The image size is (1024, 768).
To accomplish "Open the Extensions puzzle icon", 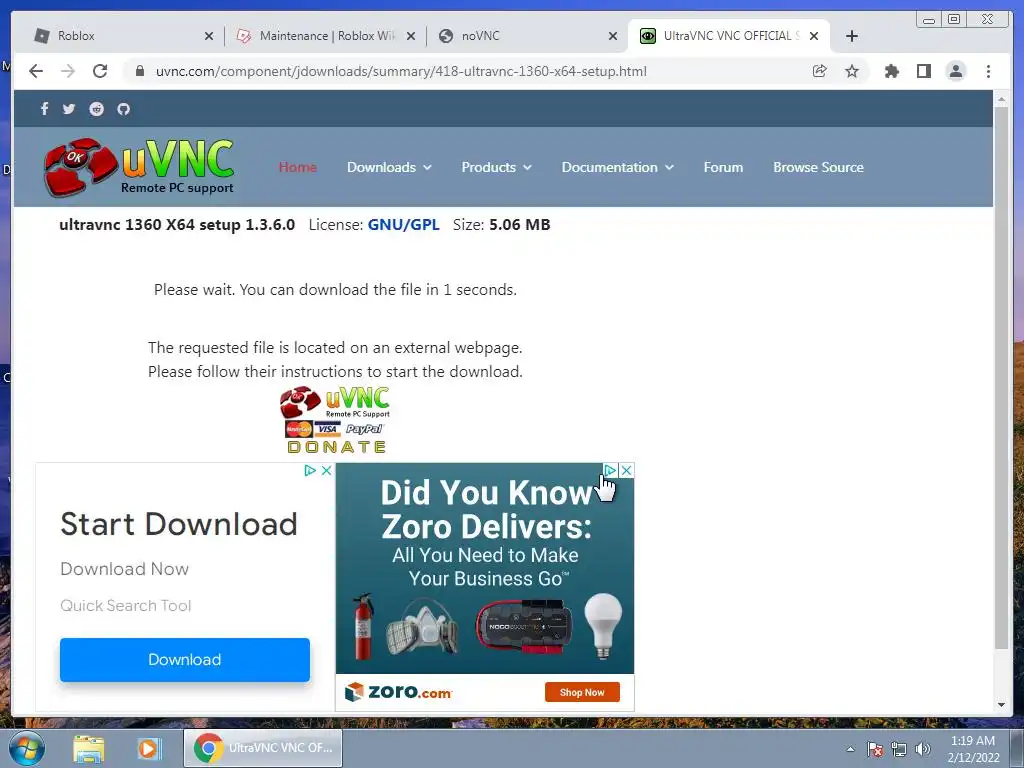I will click(891, 71).
